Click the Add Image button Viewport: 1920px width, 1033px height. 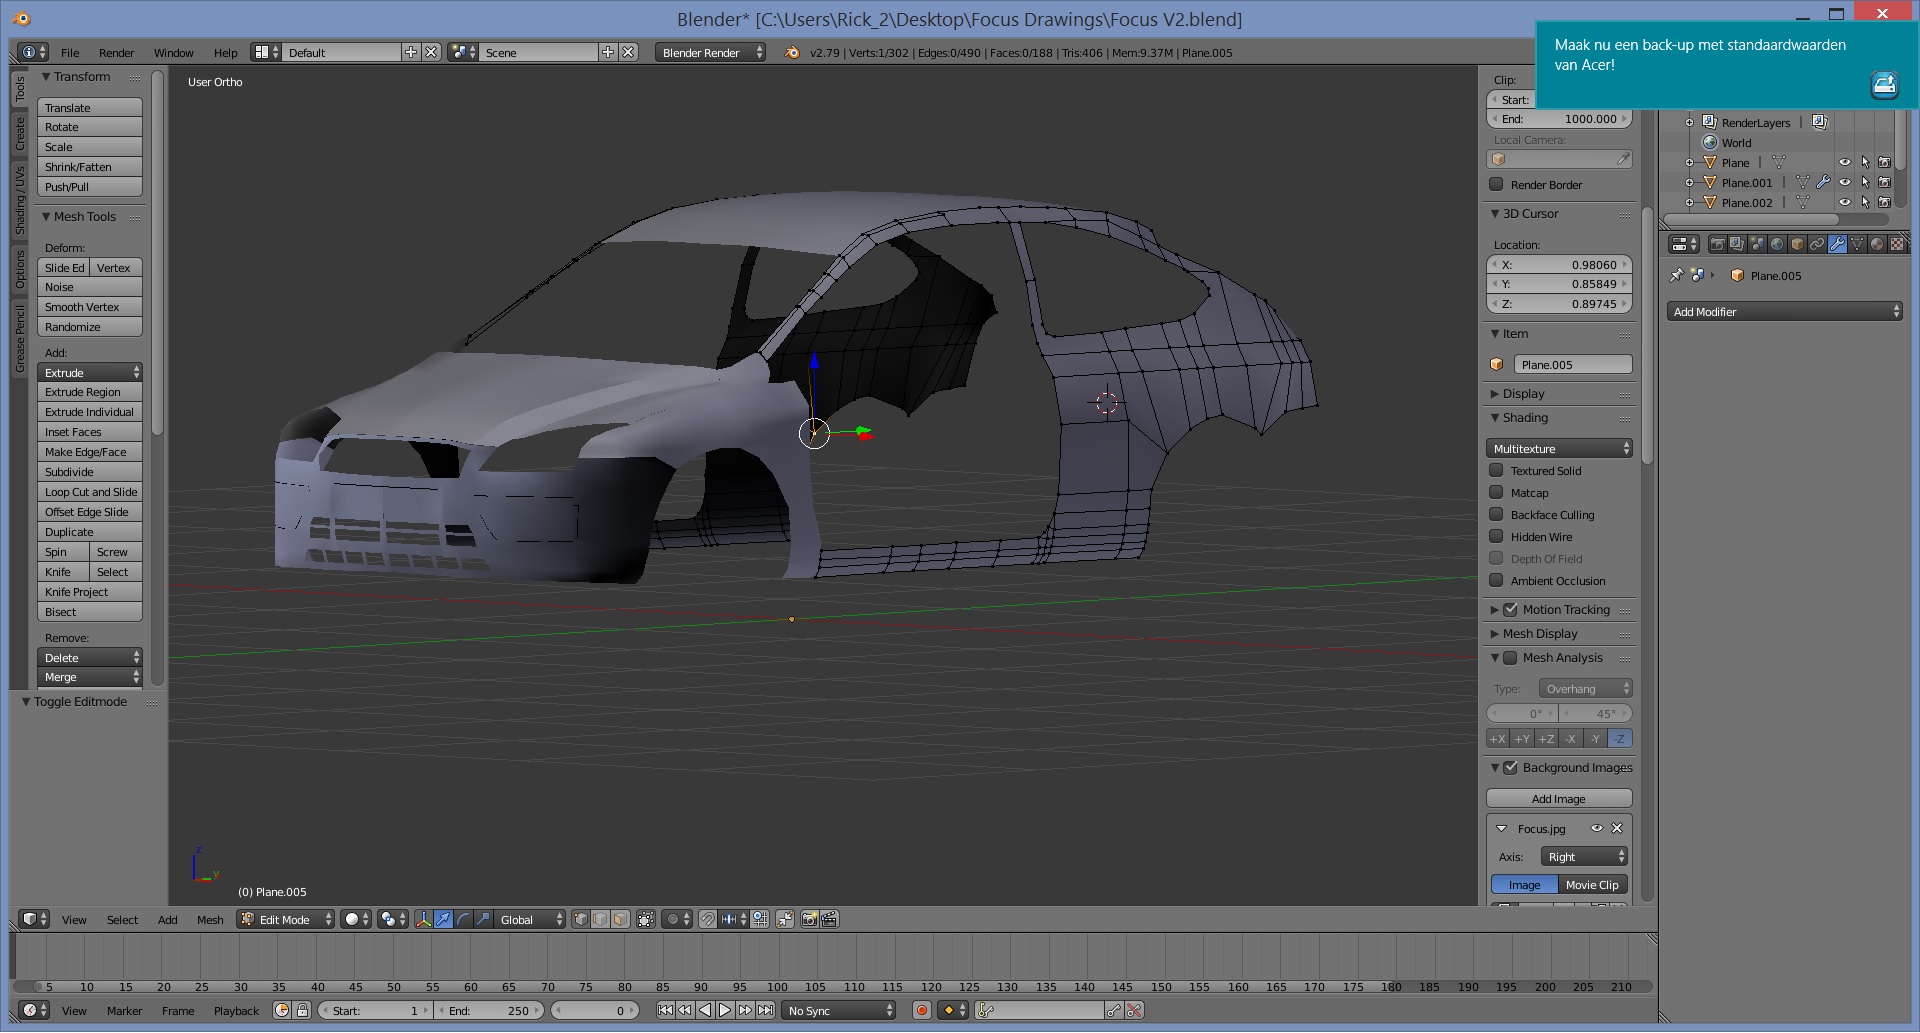tap(1558, 799)
